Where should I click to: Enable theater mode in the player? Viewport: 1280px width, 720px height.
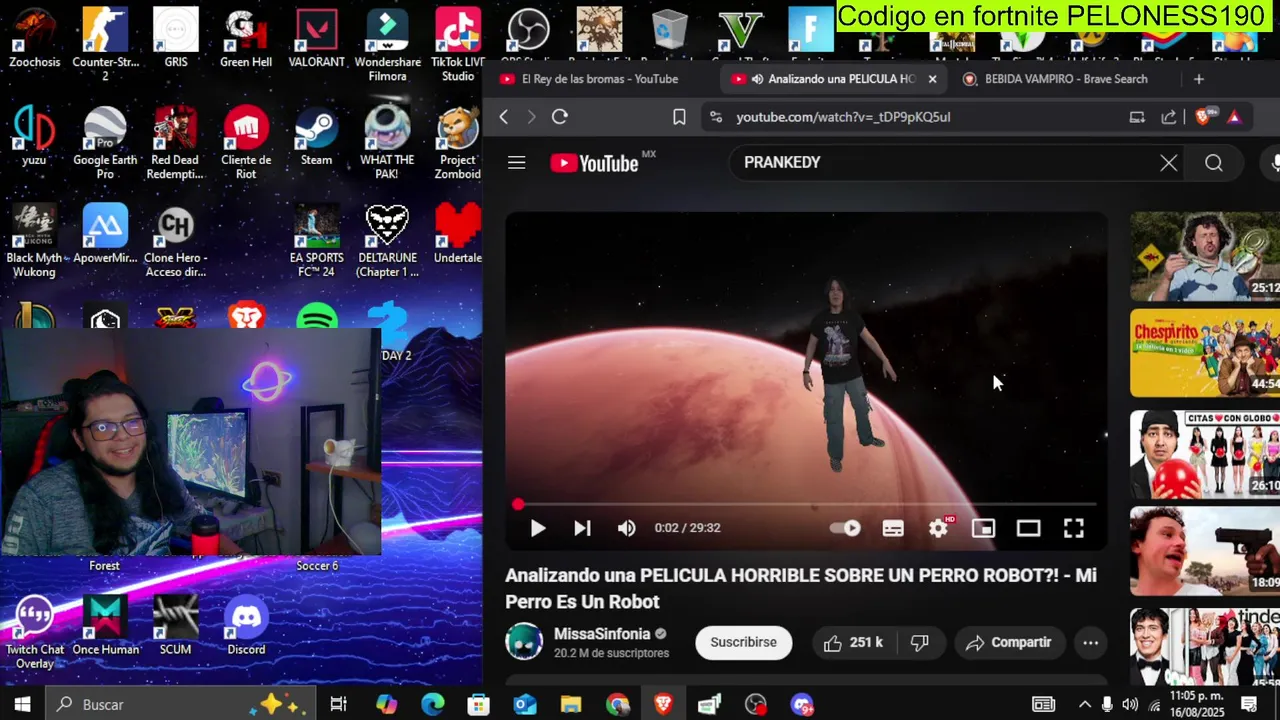point(1028,528)
